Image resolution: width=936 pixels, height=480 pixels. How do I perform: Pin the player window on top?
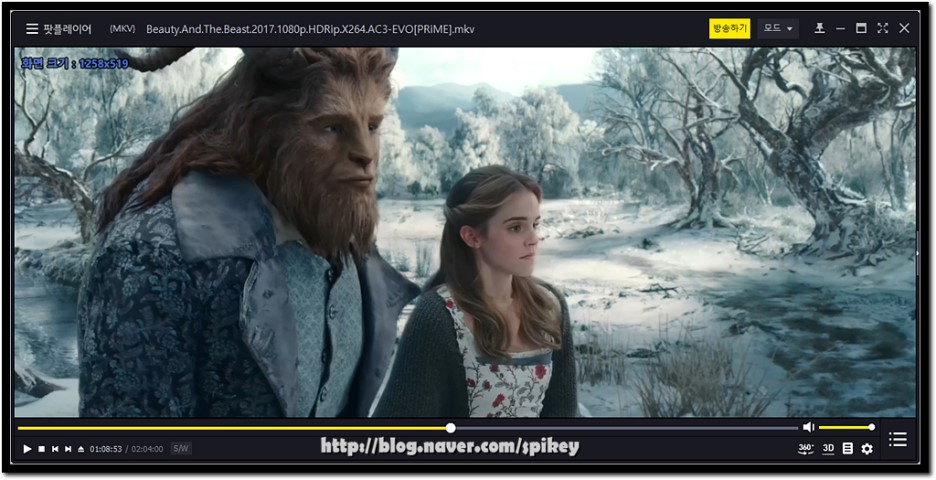click(820, 28)
